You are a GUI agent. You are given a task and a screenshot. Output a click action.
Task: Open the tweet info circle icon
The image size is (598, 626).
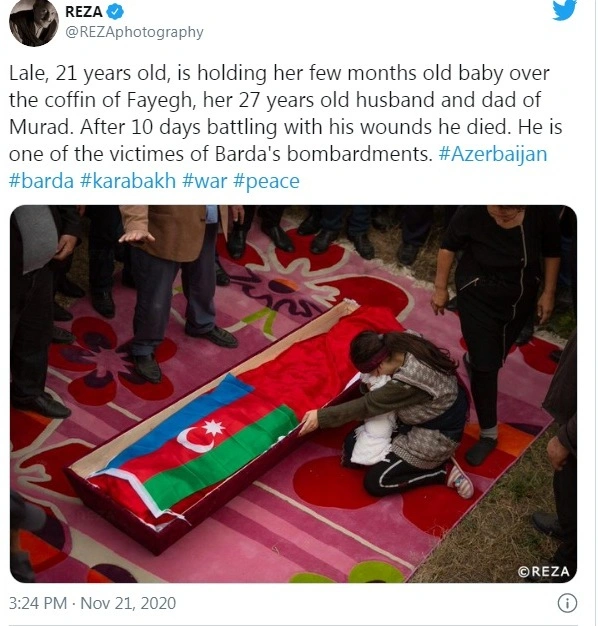pyautogui.click(x=567, y=603)
